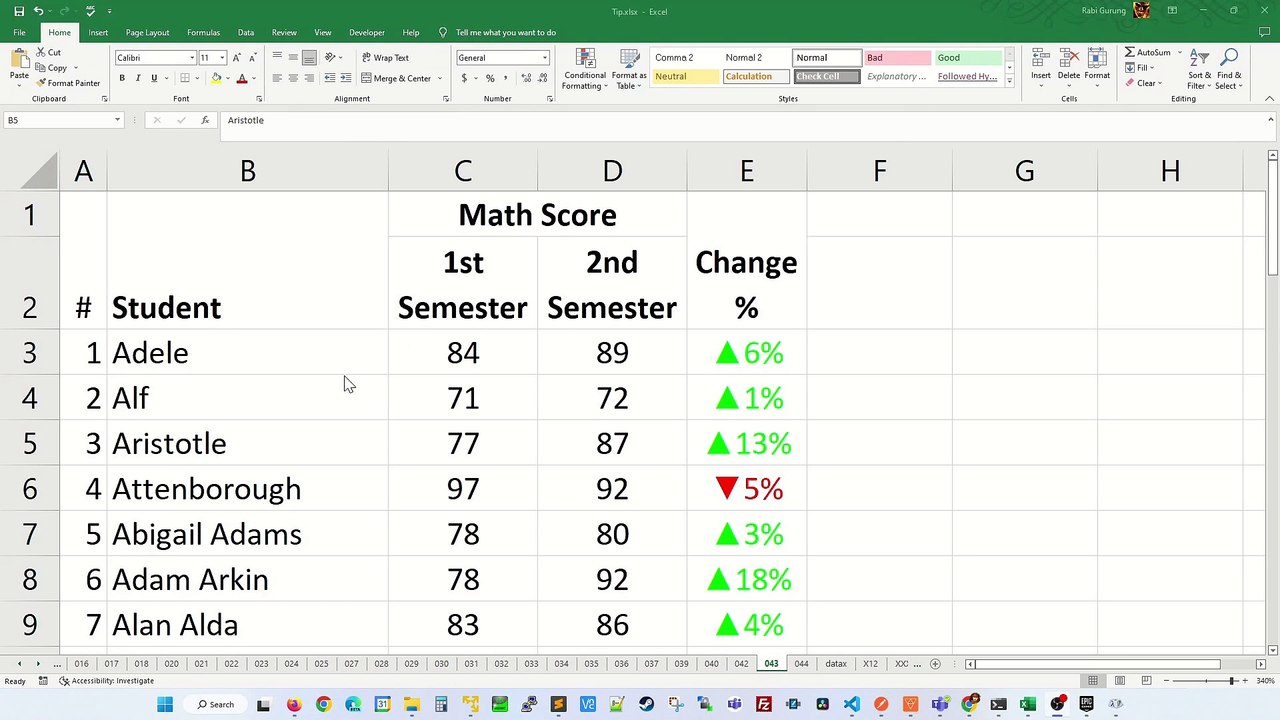Click the Insert Function fx icon
Screen dimensions: 1280x720
click(x=205, y=120)
